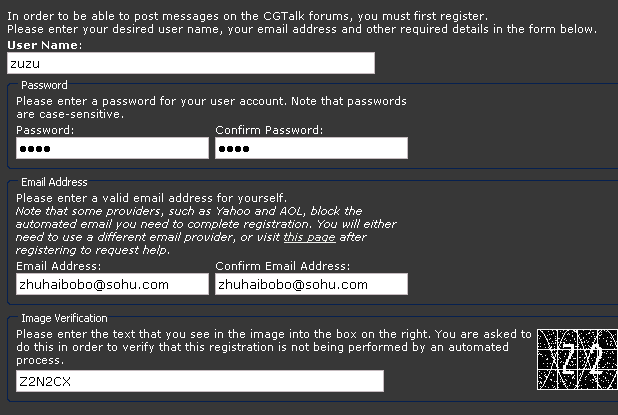618x415 pixels.
Task: Click the "Password:" label above the first password box
Action: point(45,130)
